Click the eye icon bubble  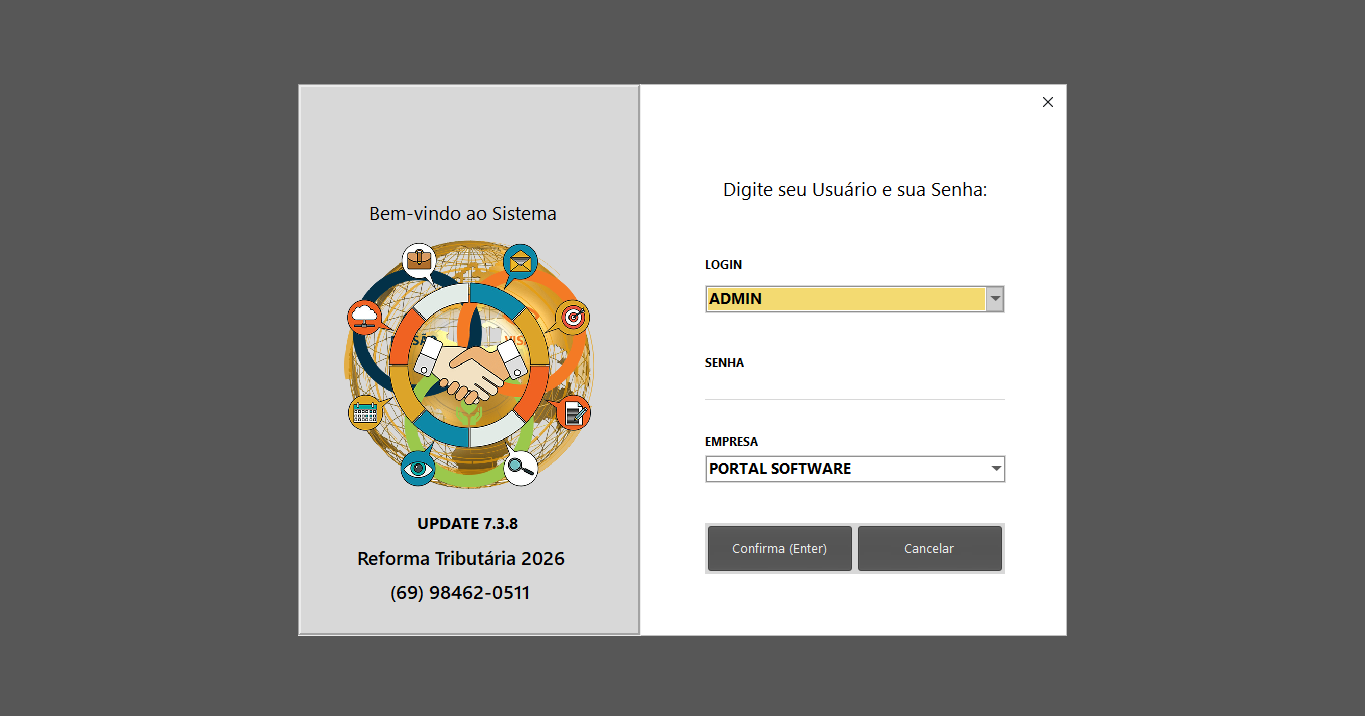[x=418, y=467]
